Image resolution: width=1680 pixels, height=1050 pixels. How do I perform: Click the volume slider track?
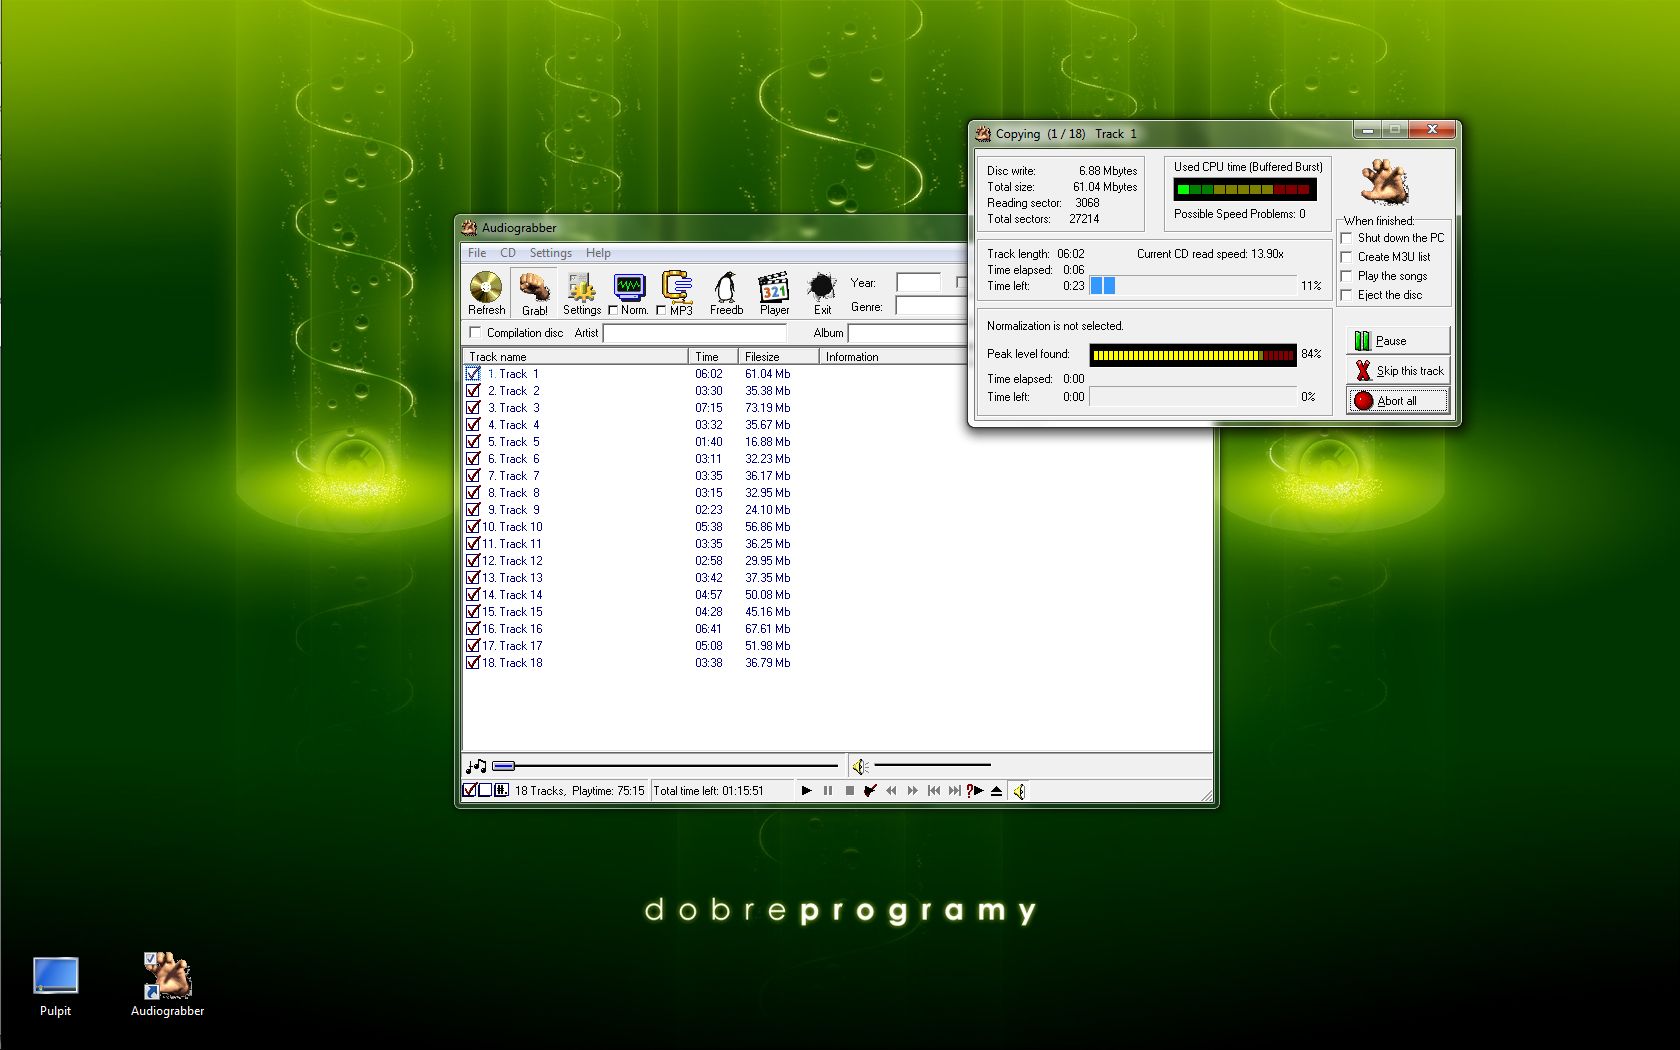932,766
